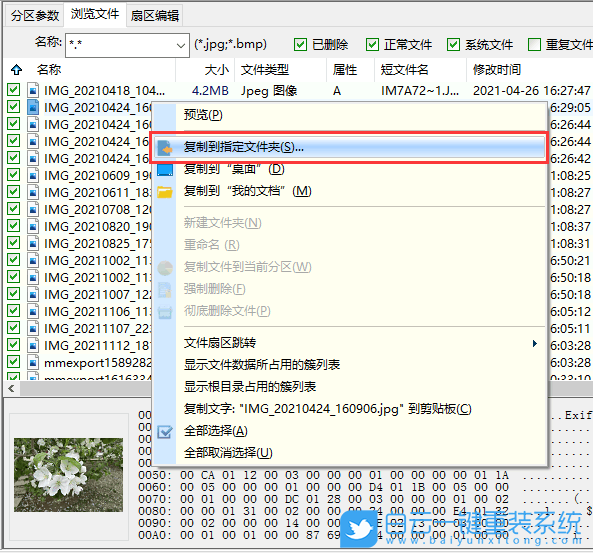This screenshot has width=593, height=553.
Task: Uncheck the checkbox for IMG_20210825_17
Action: [x=14, y=243]
